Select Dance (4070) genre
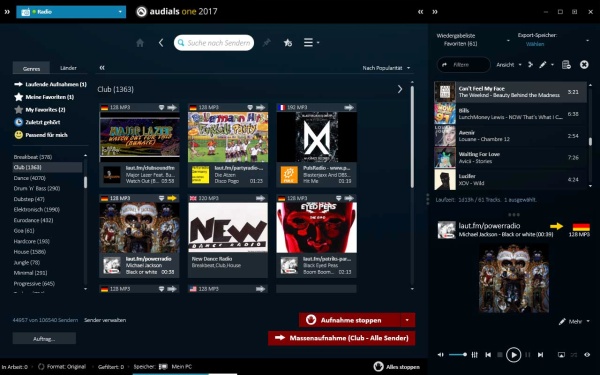This screenshot has height=375, width=600. click(29, 178)
